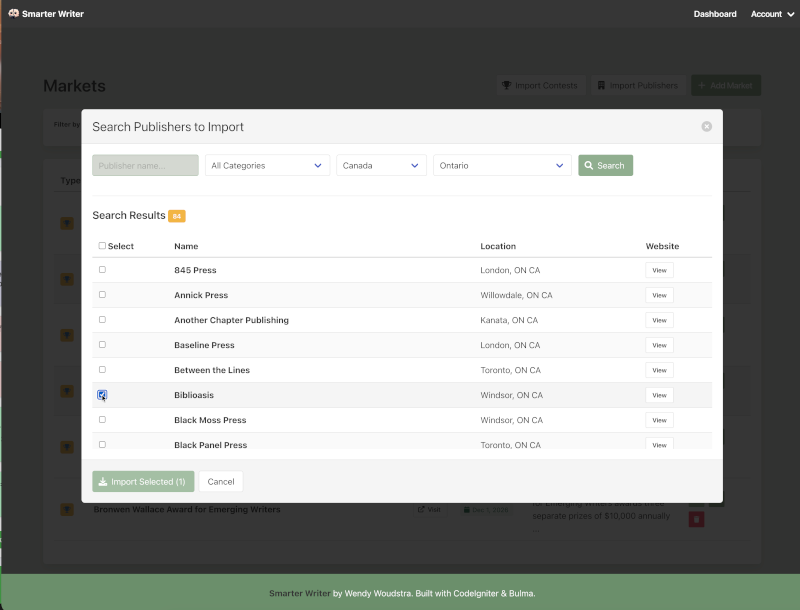
Task: Open the All Categories dropdown
Action: 267,166
